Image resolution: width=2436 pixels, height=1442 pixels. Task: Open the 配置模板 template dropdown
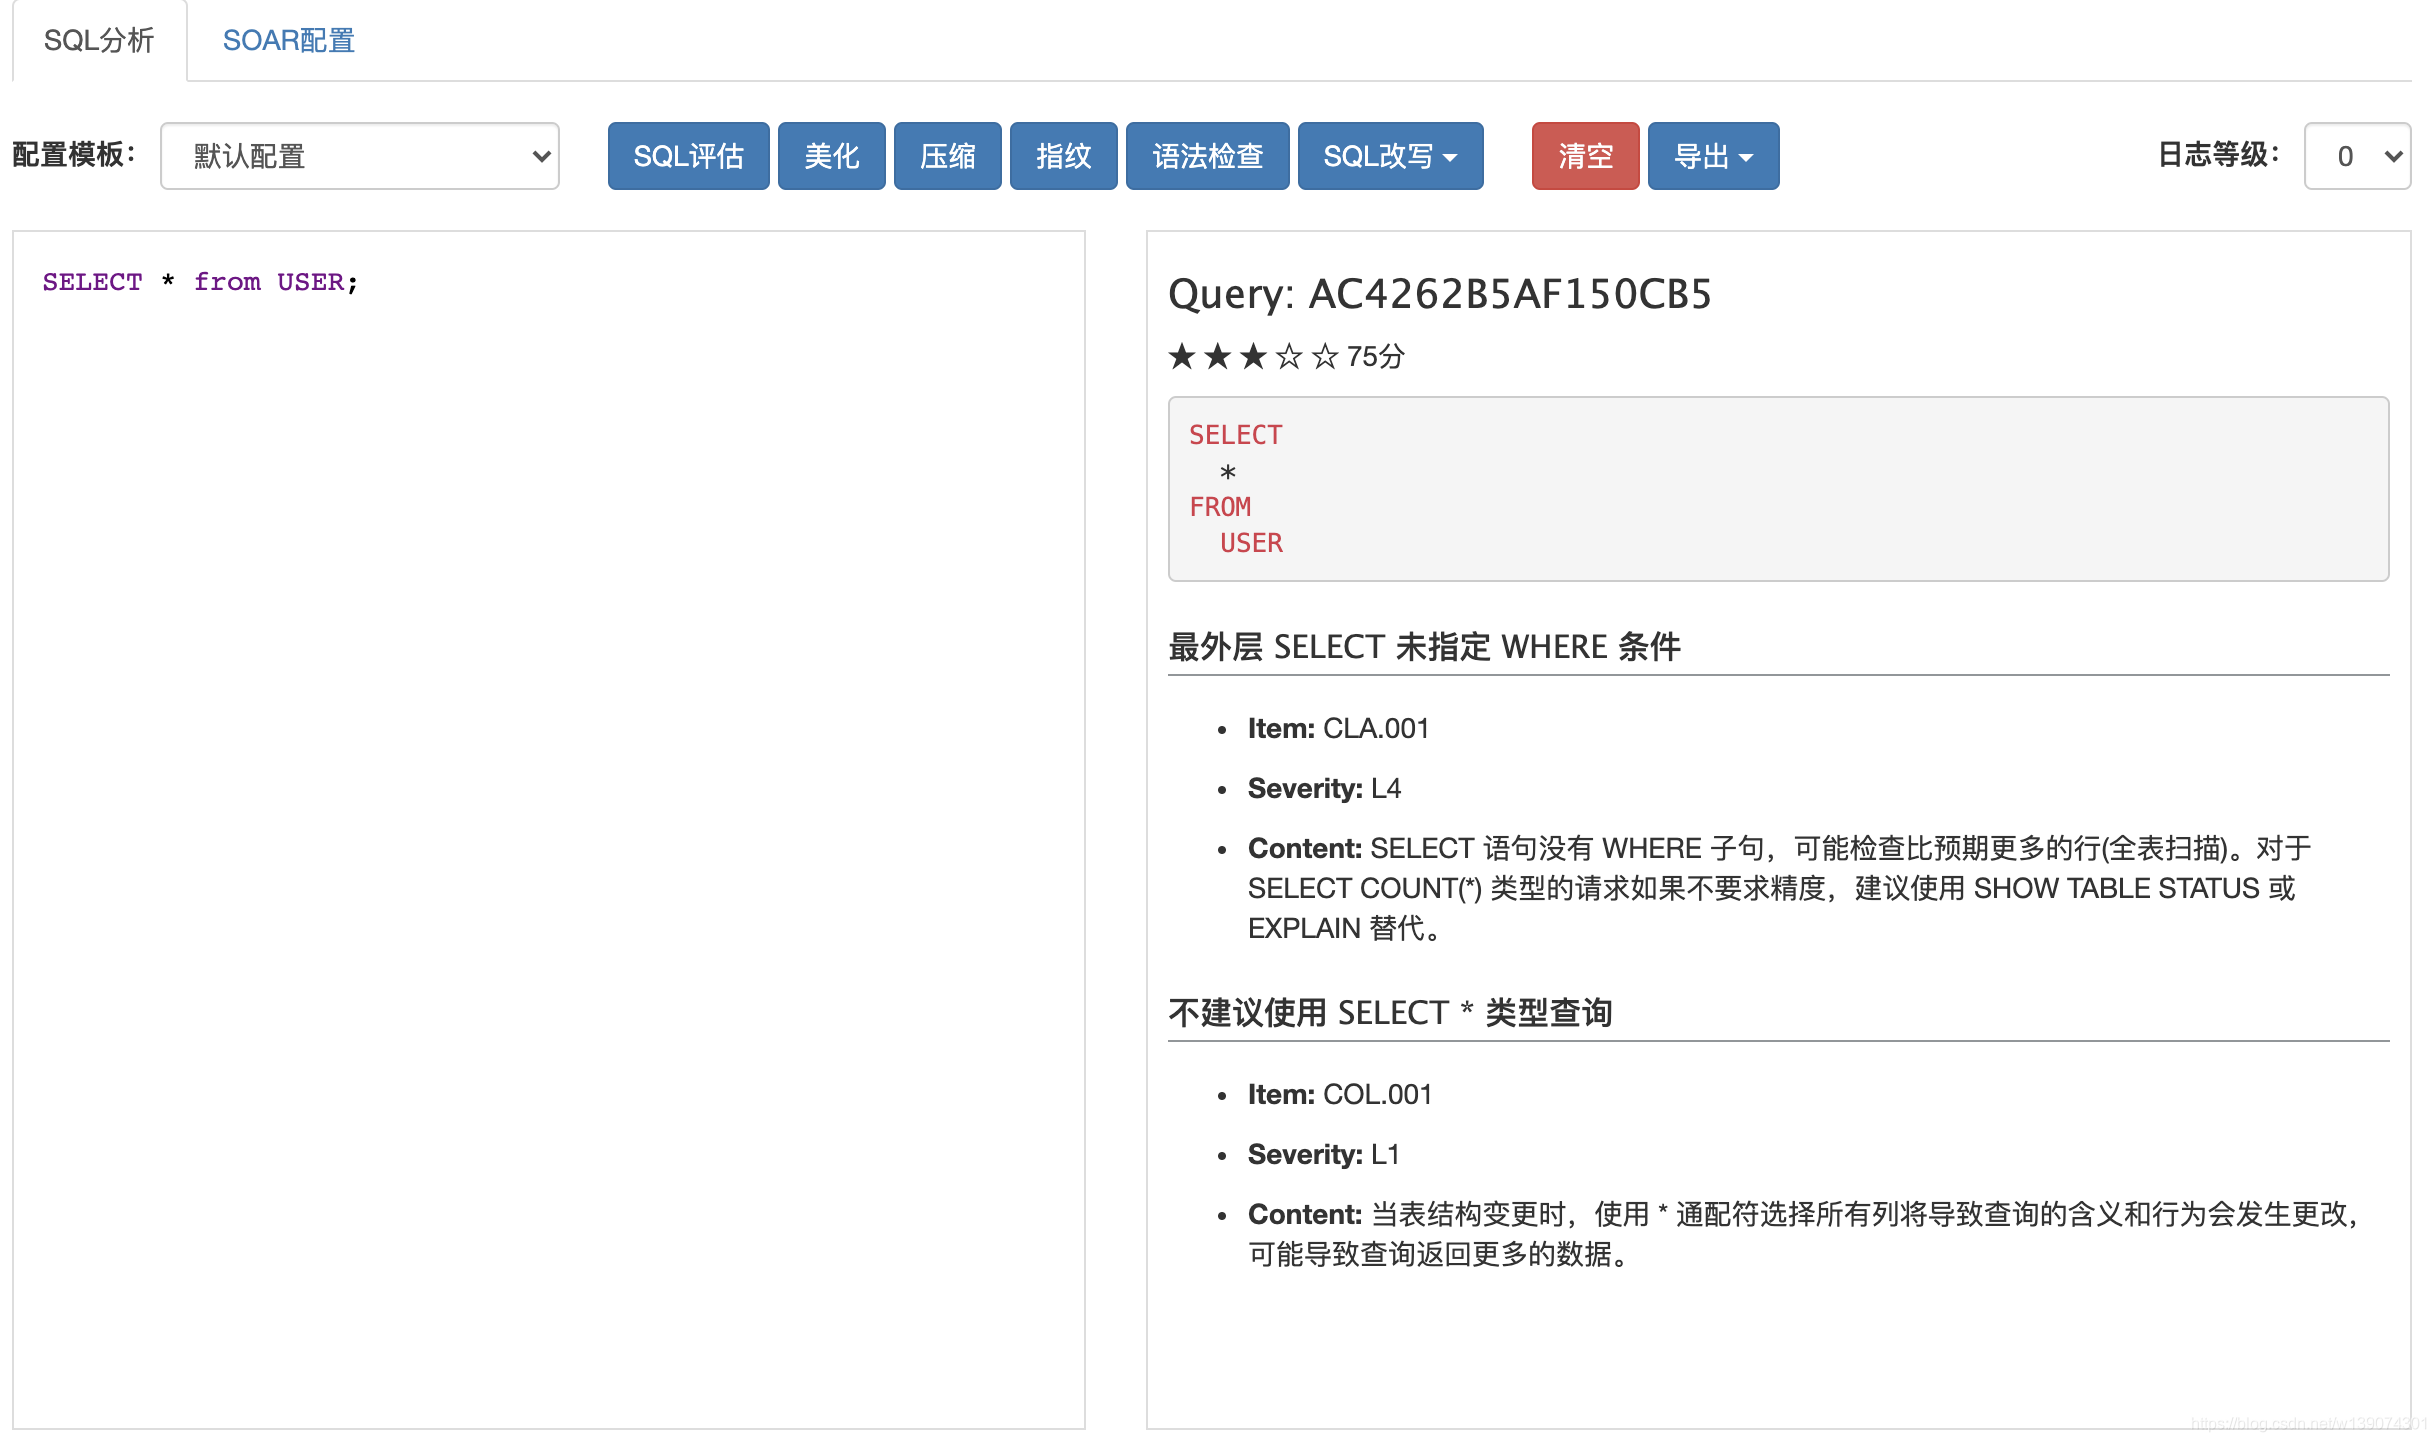tap(360, 156)
